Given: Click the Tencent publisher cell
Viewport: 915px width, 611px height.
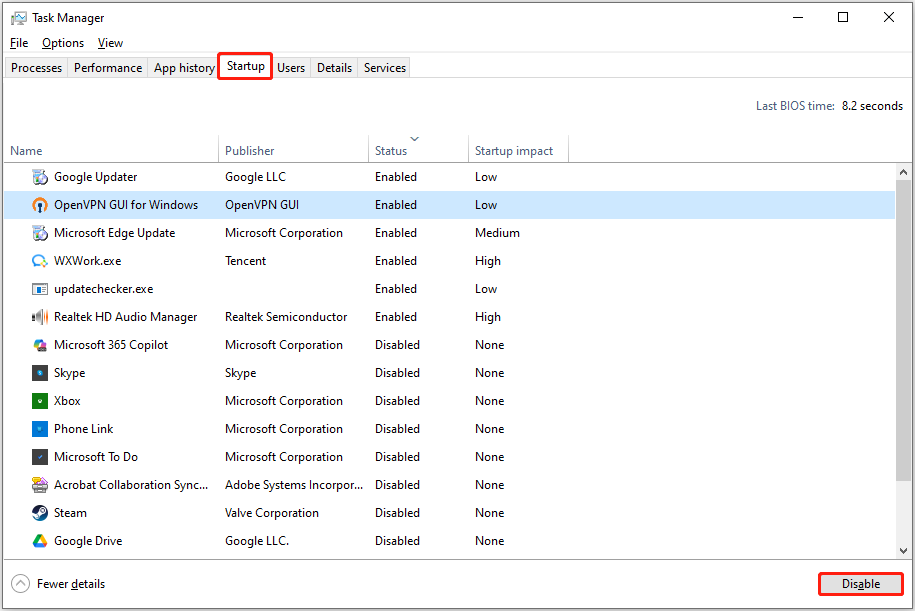Looking at the screenshot, I should [246, 261].
